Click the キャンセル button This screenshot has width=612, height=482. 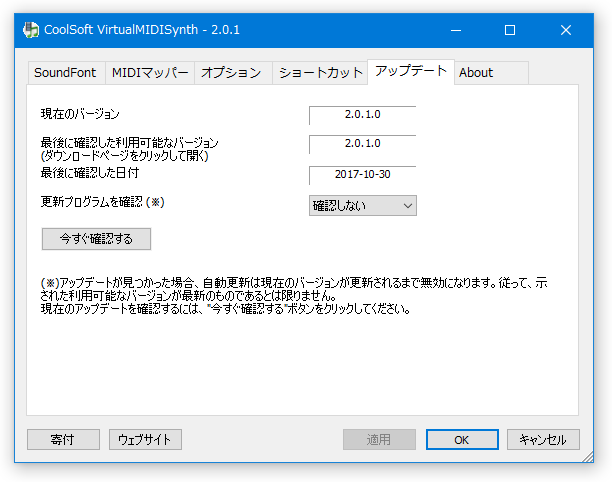pyautogui.click(x=543, y=439)
